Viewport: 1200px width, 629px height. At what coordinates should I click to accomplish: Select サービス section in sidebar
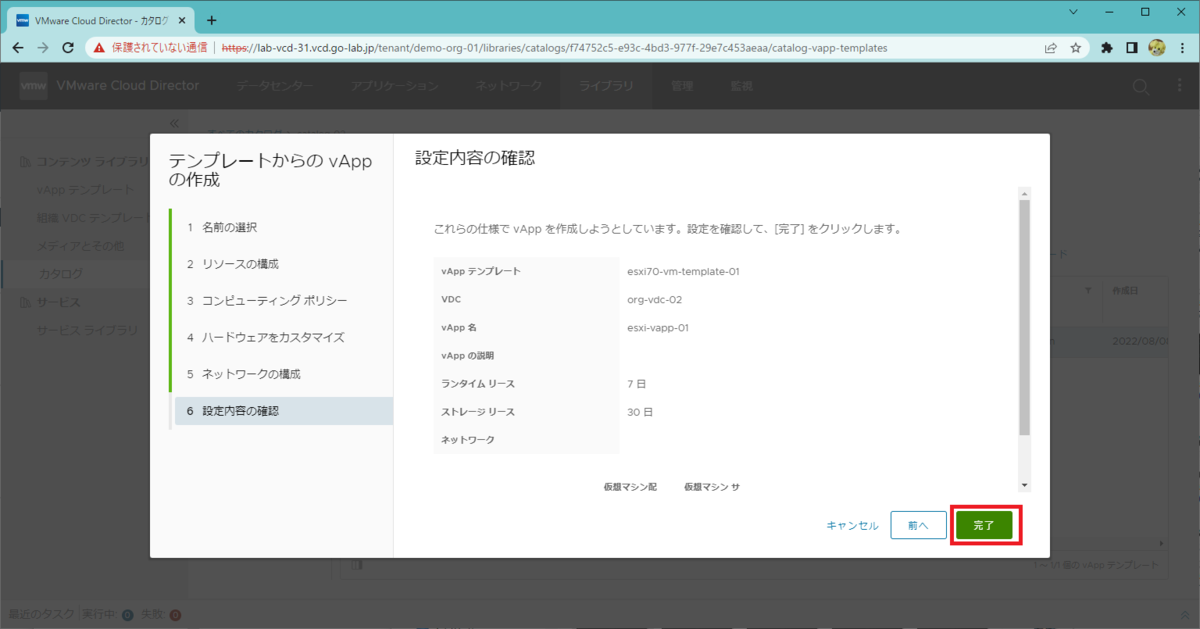[x=58, y=302]
